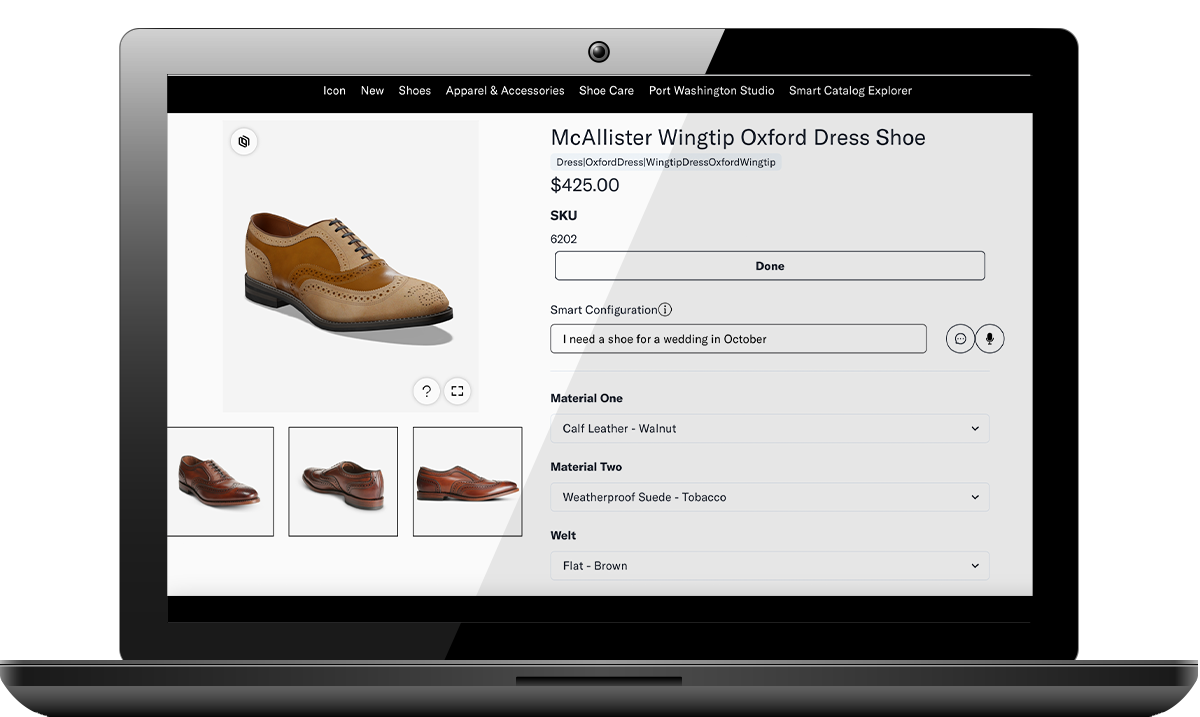Open the Welt Flat - Brown dropdown
The width and height of the screenshot is (1200, 717).
click(x=769, y=566)
